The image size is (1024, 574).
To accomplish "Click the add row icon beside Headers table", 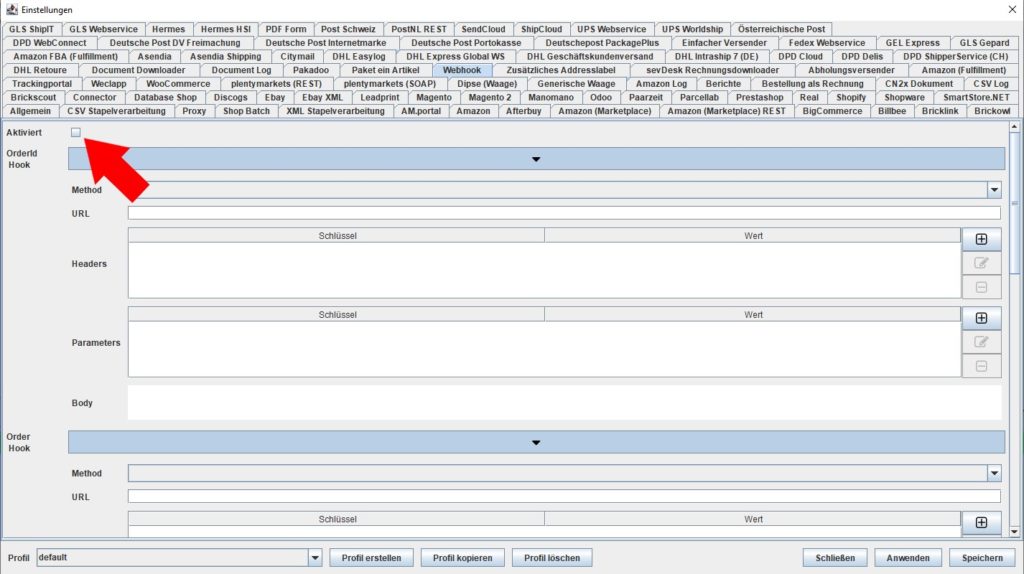I will click(981, 239).
